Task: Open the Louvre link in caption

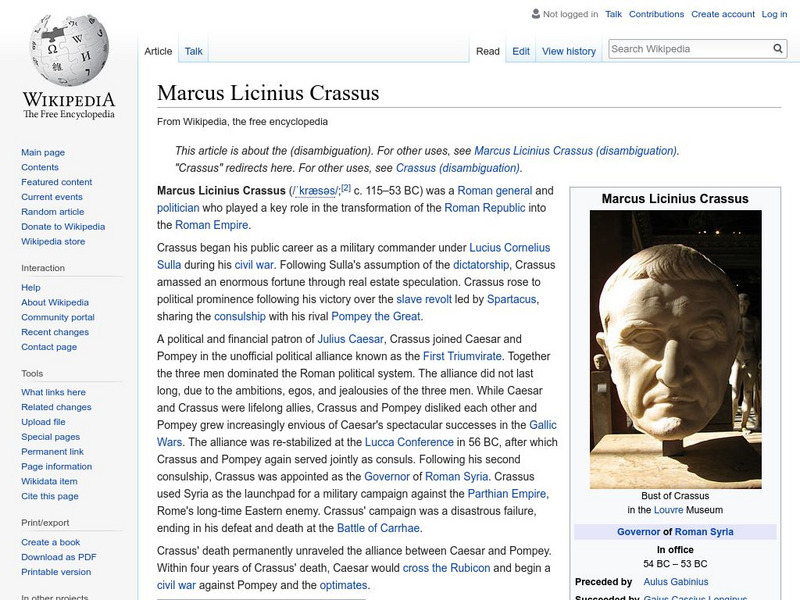Action: point(668,510)
